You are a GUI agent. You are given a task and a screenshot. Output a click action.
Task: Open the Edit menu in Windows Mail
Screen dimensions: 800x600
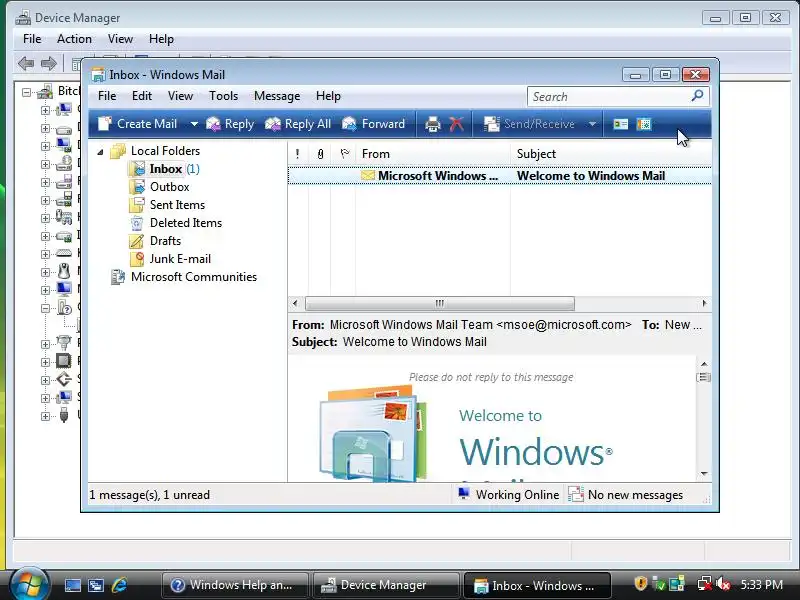click(141, 96)
